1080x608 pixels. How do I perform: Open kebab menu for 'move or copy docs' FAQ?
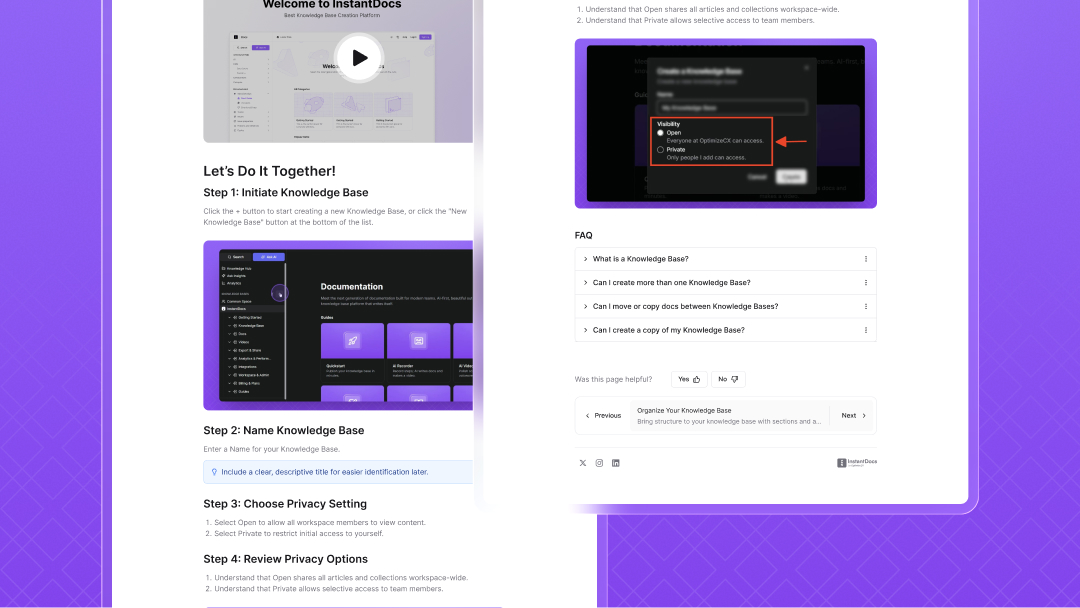tap(866, 306)
